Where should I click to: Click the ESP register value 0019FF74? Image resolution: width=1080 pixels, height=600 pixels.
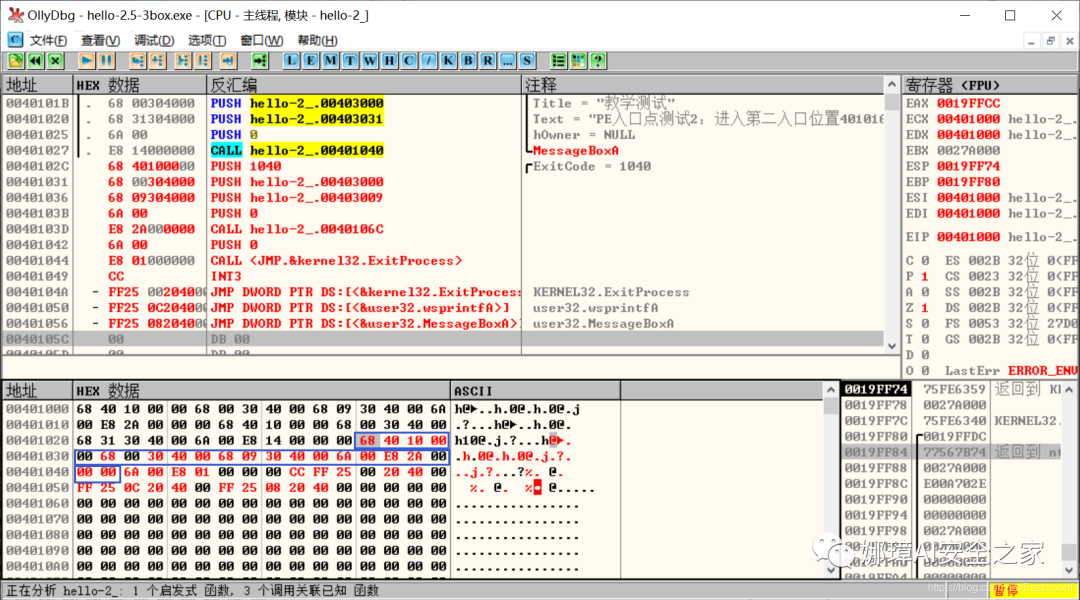pos(968,166)
